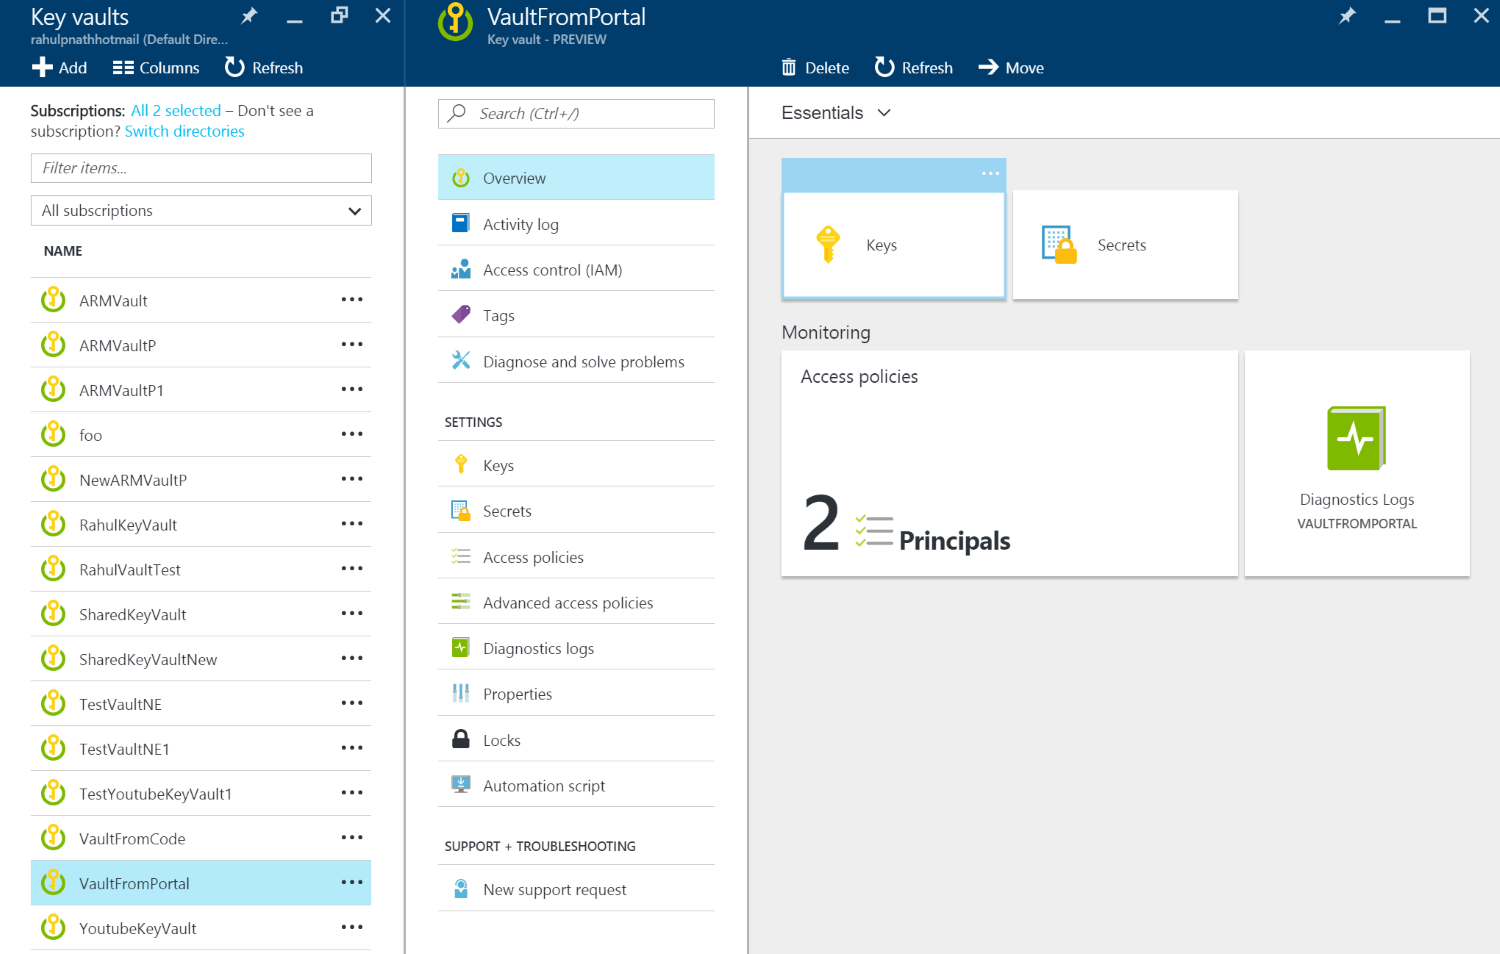Click the Diagnose wrench icon

pos(461,360)
